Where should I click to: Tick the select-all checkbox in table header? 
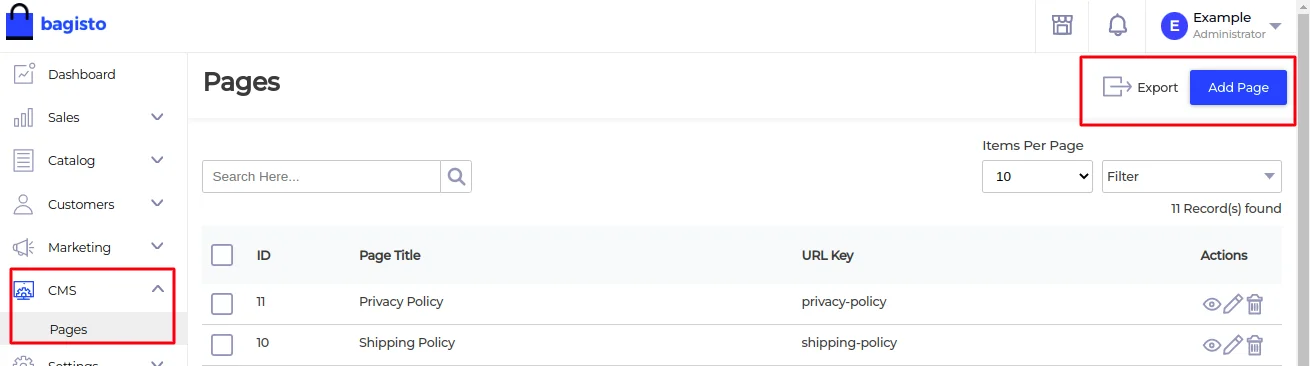tap(222, 255)
